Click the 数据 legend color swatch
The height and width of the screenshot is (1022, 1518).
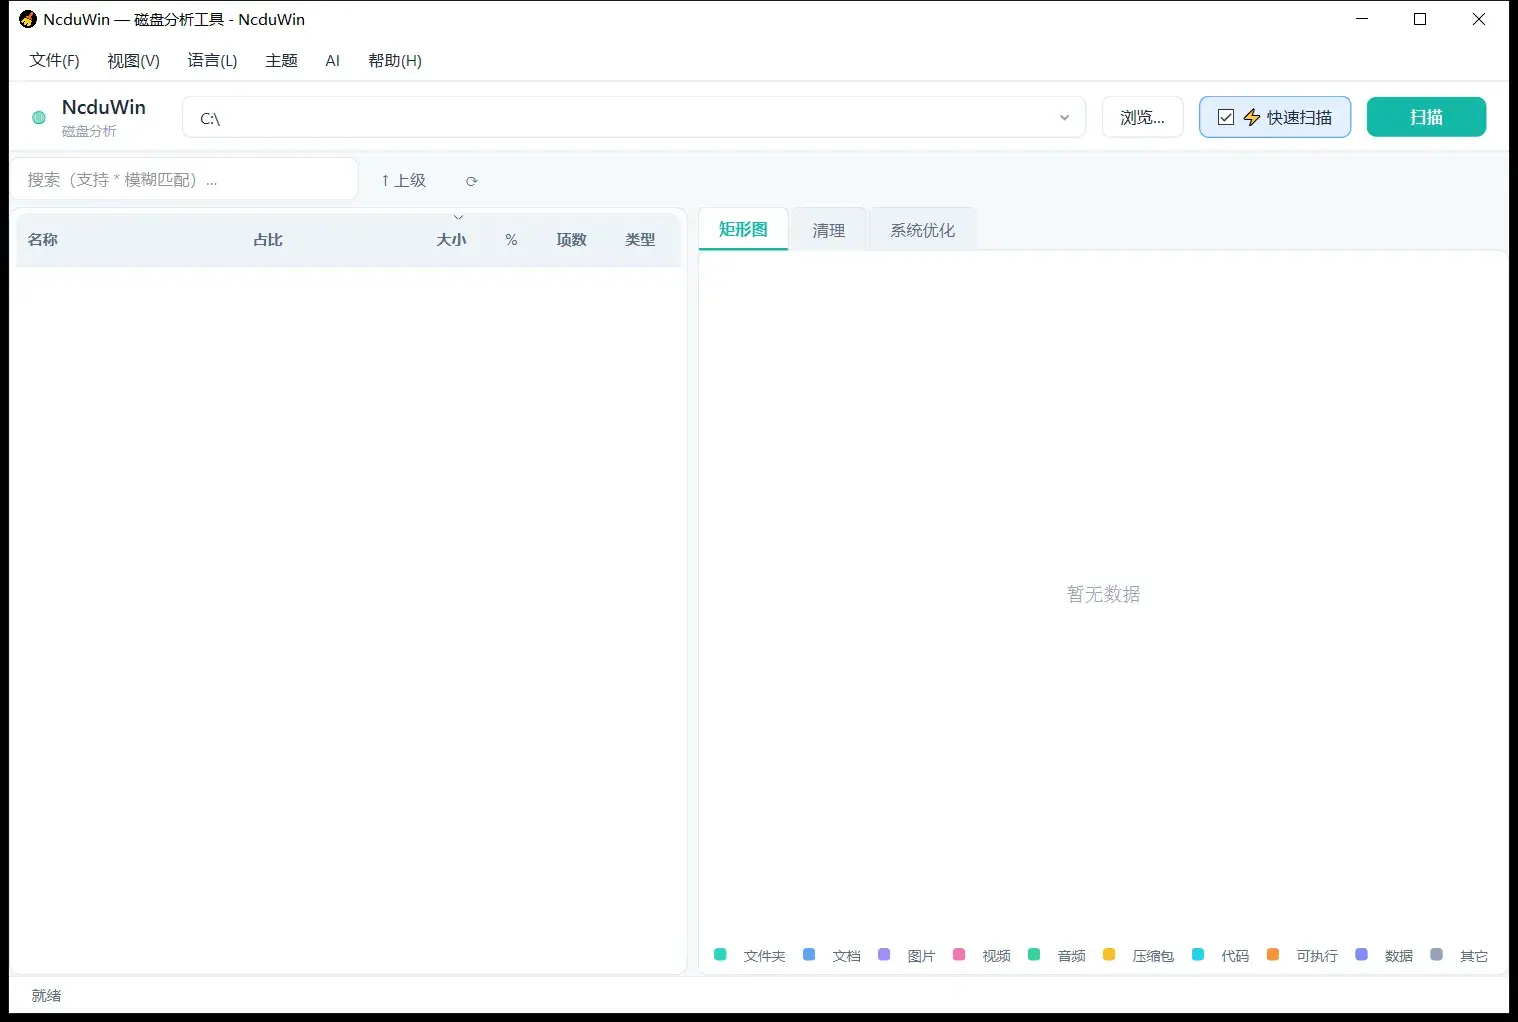(1361, 955)
